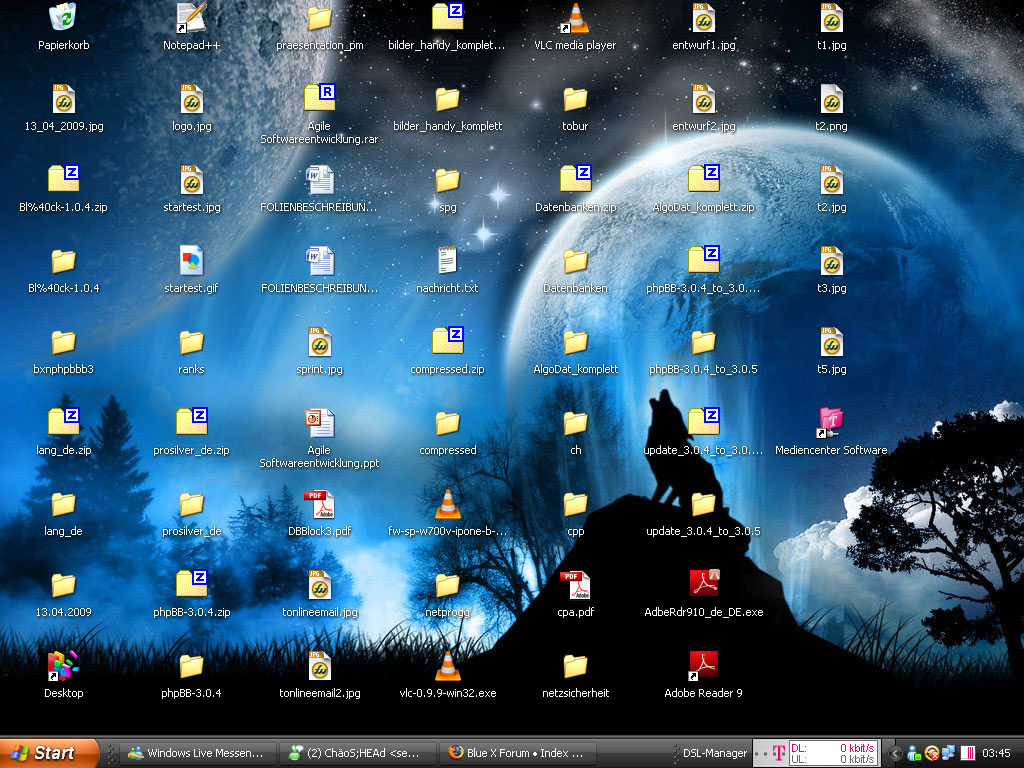Launch the Notepad++ shortcut
The image size is (1024, 768).
click(191, 18)
